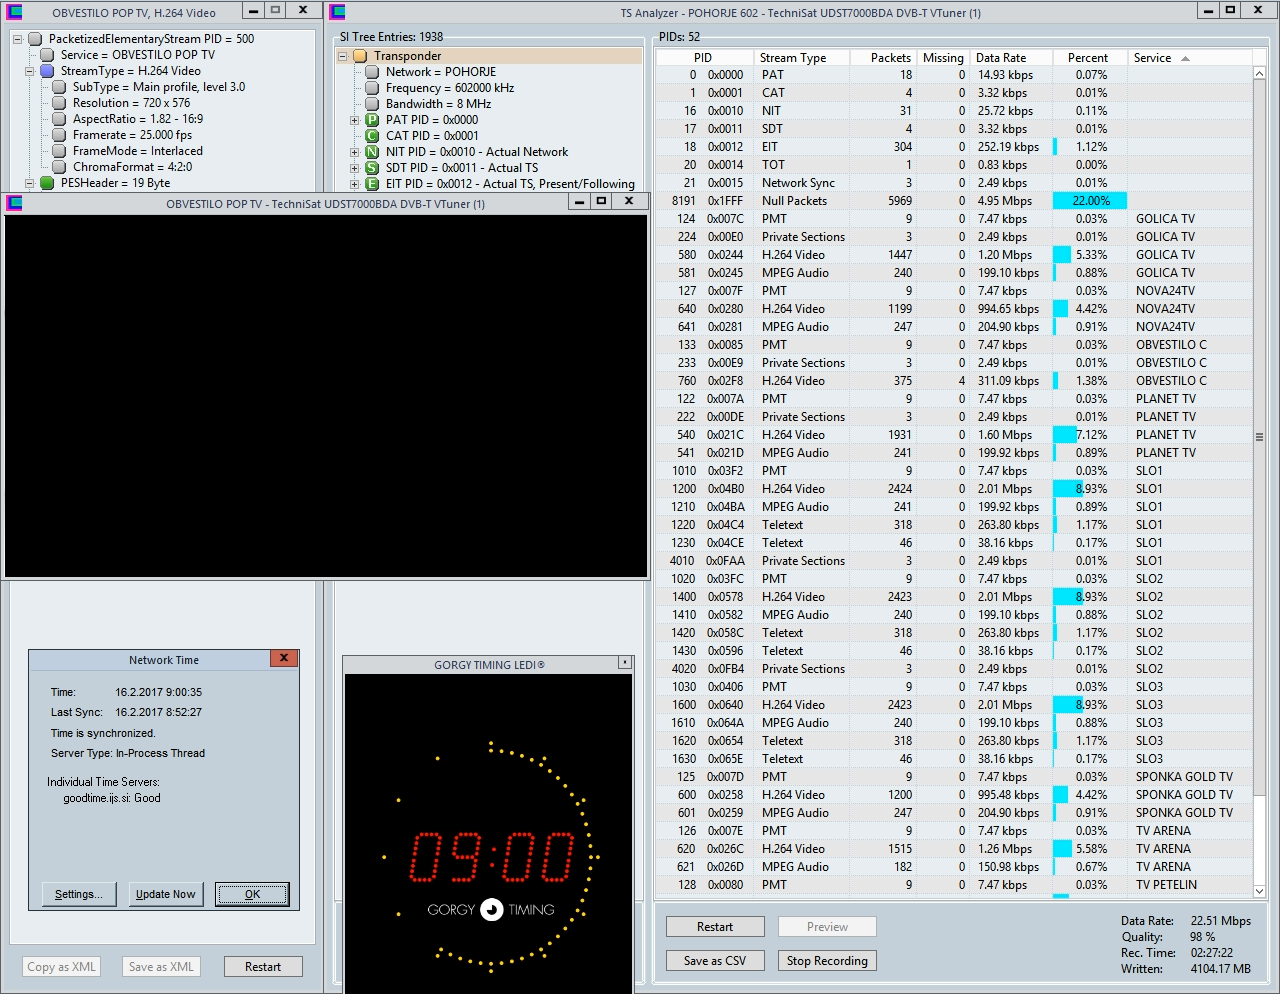Expand the SDT PID Actual TS node
1280x994 pixels.
click(354, 168)
